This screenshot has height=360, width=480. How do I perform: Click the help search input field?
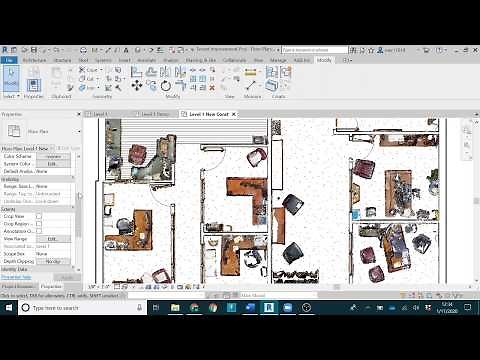[315, 50]
